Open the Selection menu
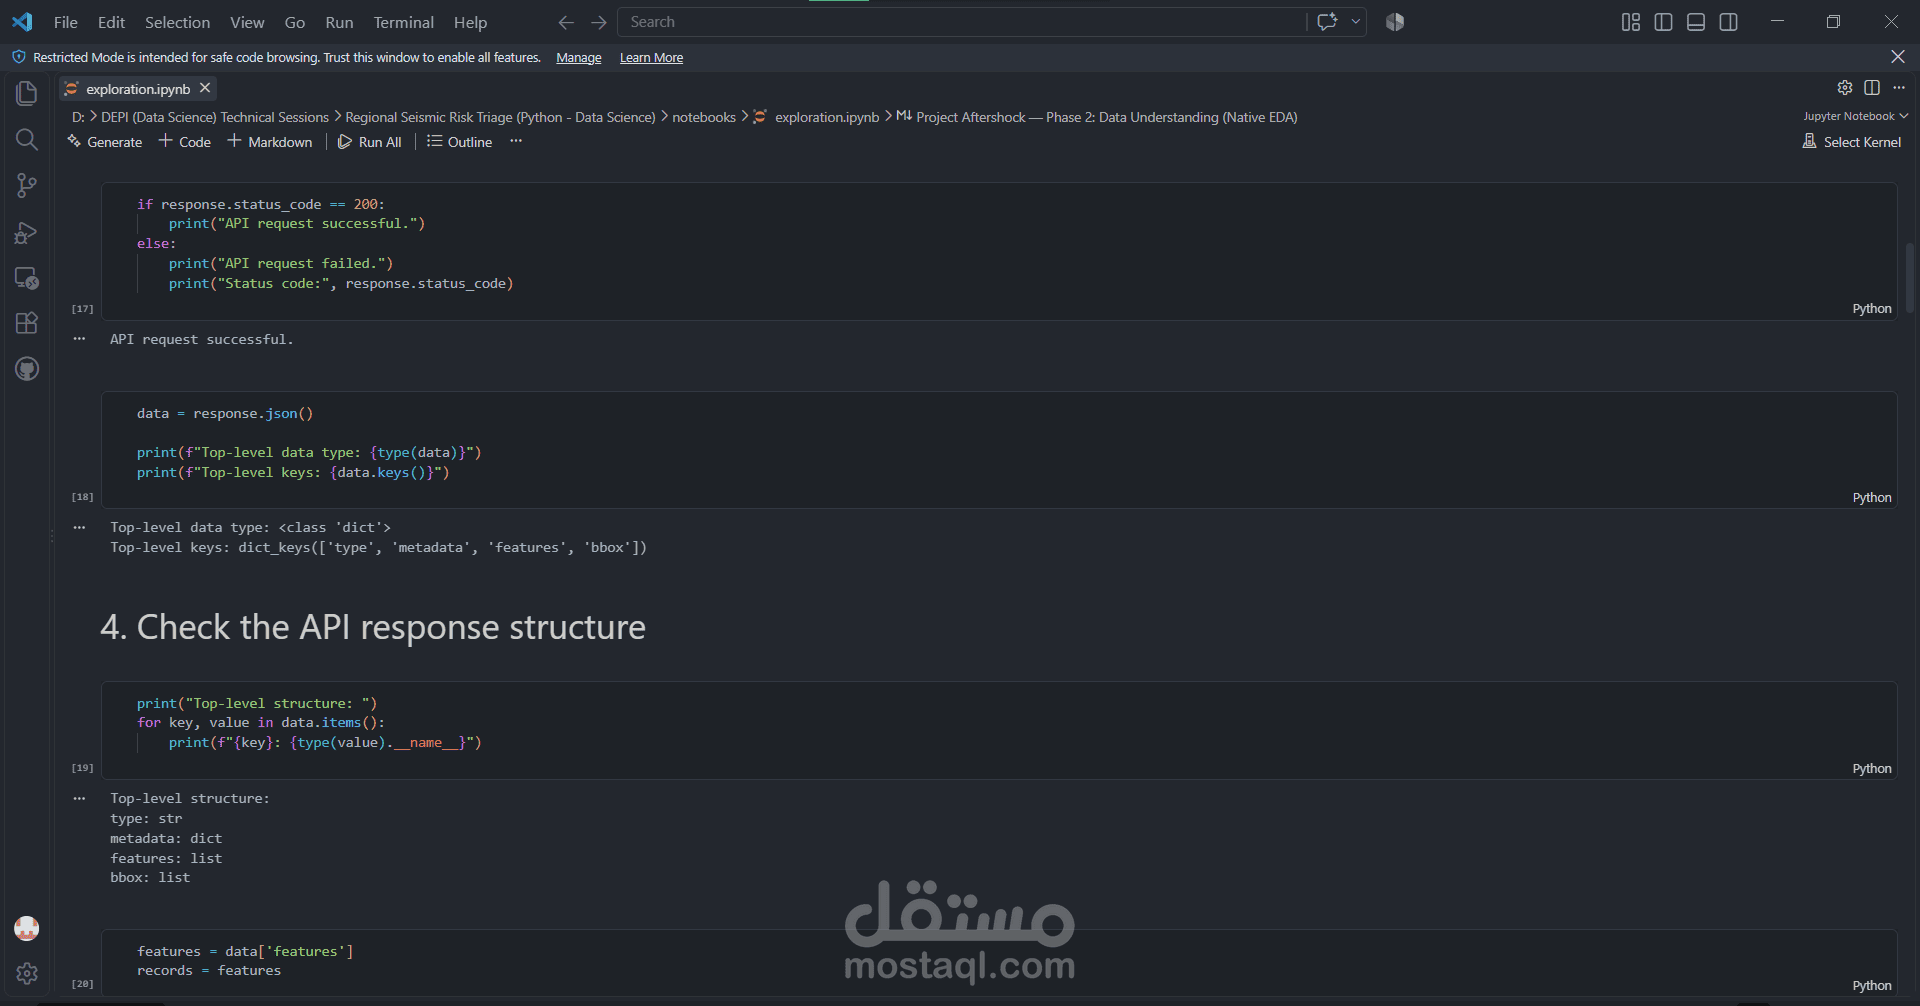The height and width of the screenshot is (1006, 1920). pos(177,22)
